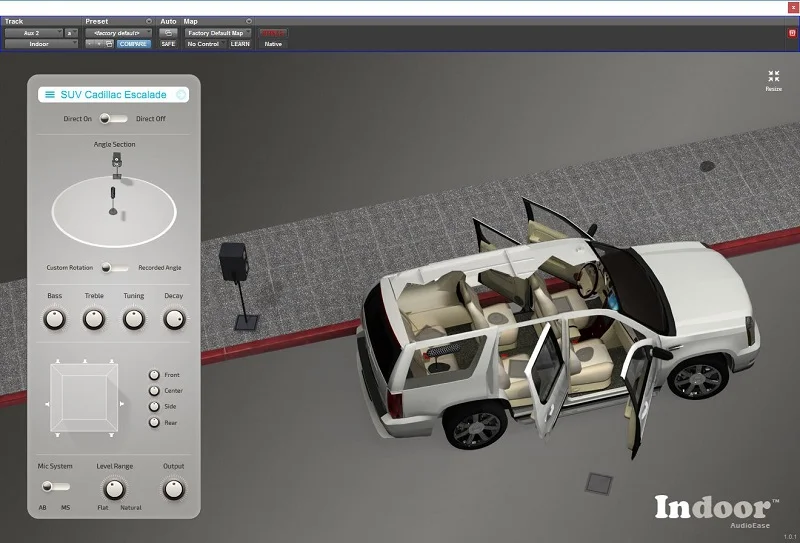Adjust the Output knob
This screenshot has height=543, width=800.
(x=173, y=489)
